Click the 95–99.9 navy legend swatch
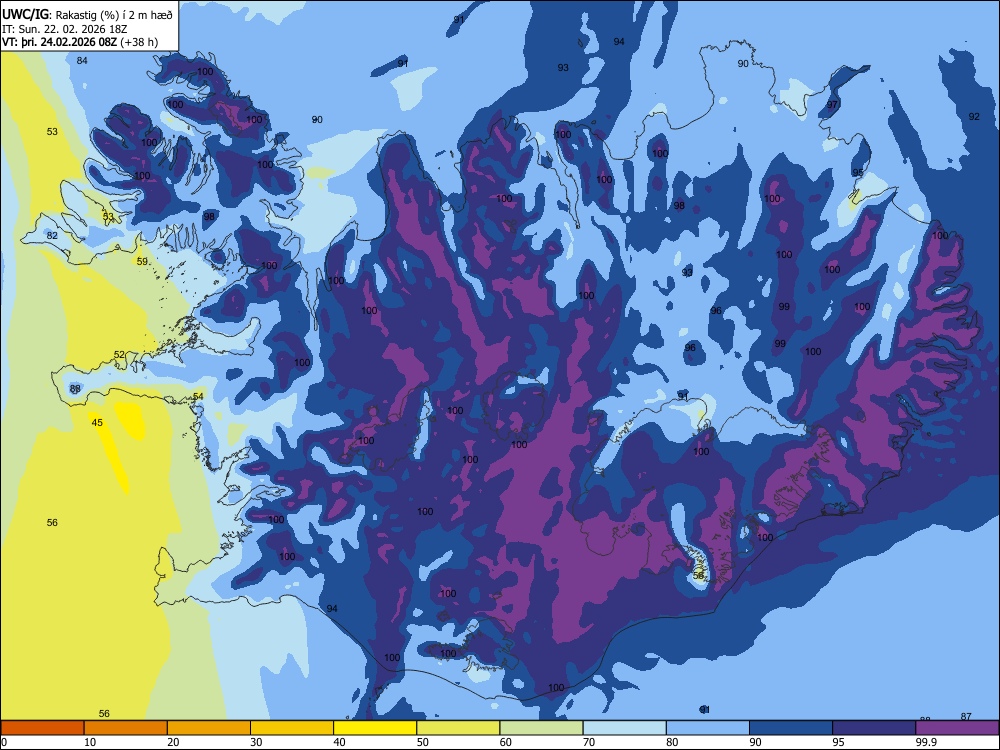The image size is (1000, 750). (x=874, y=728)
